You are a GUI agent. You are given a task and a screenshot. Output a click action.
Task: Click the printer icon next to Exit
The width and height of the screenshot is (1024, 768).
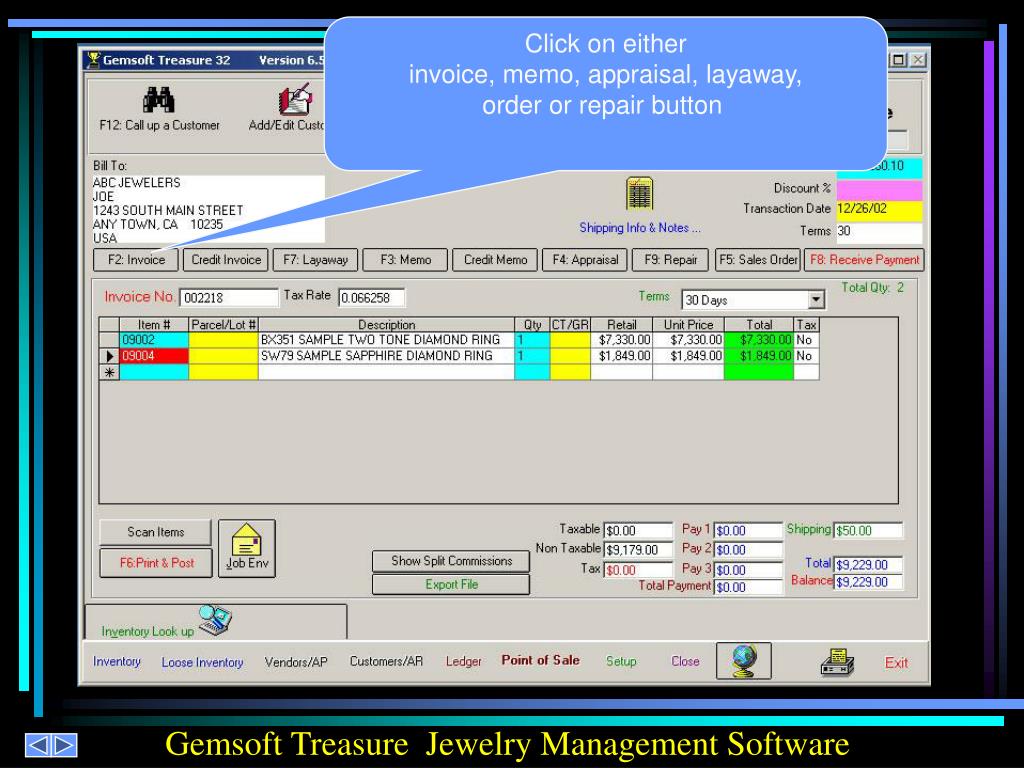click(x=837, y=662)
